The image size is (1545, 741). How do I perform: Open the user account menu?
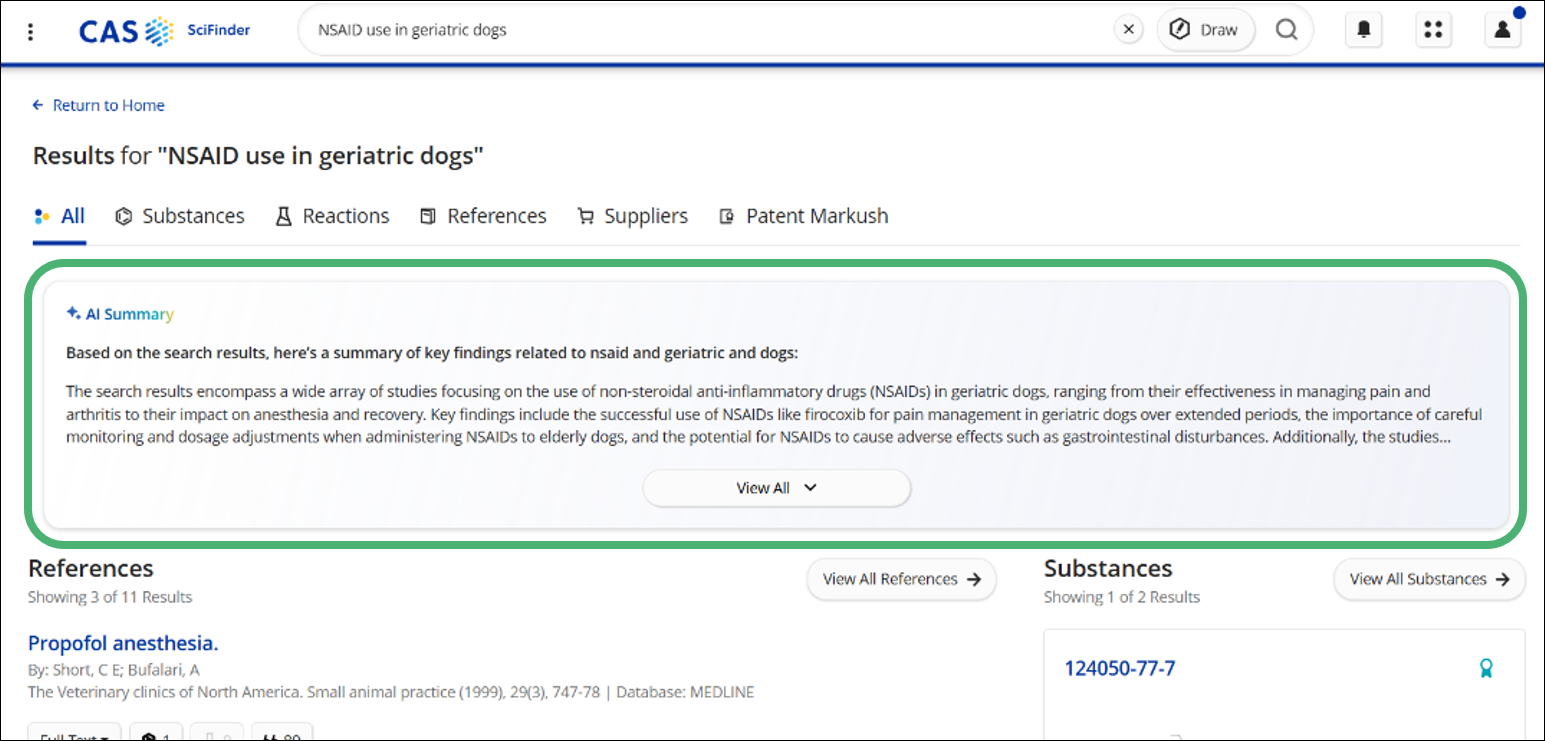pyautogui.click(x=1502, y=30)
